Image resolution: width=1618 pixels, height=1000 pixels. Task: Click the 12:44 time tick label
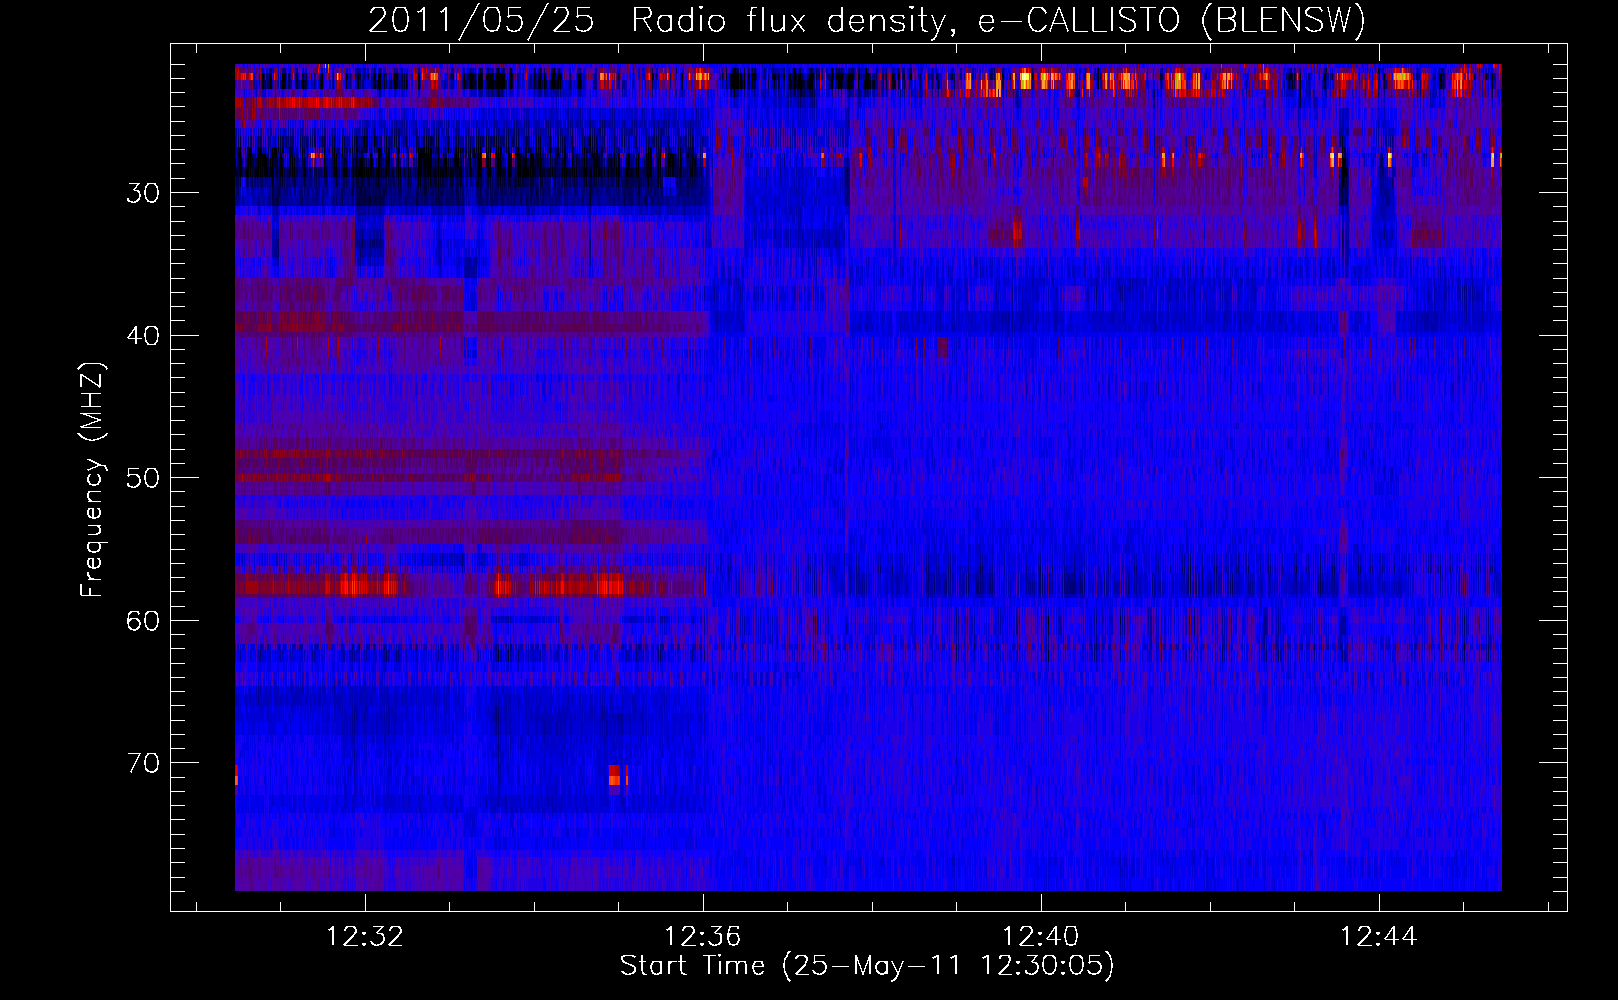point(1379,937)
